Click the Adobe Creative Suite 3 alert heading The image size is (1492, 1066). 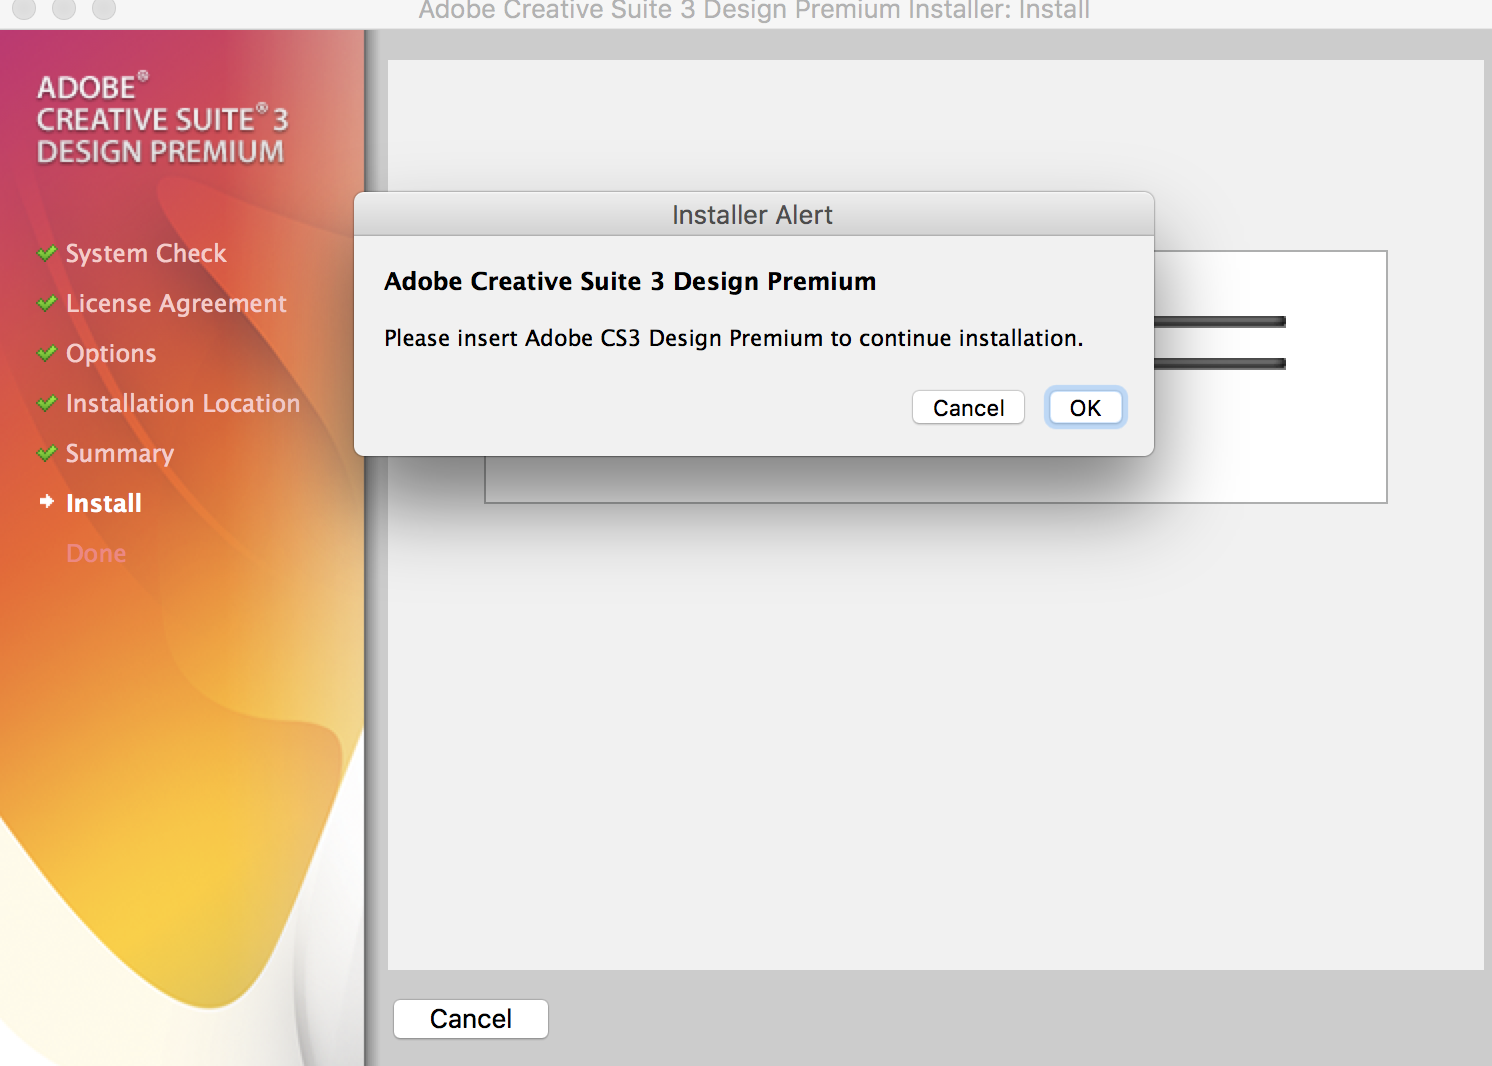click(x=630, y=281)
